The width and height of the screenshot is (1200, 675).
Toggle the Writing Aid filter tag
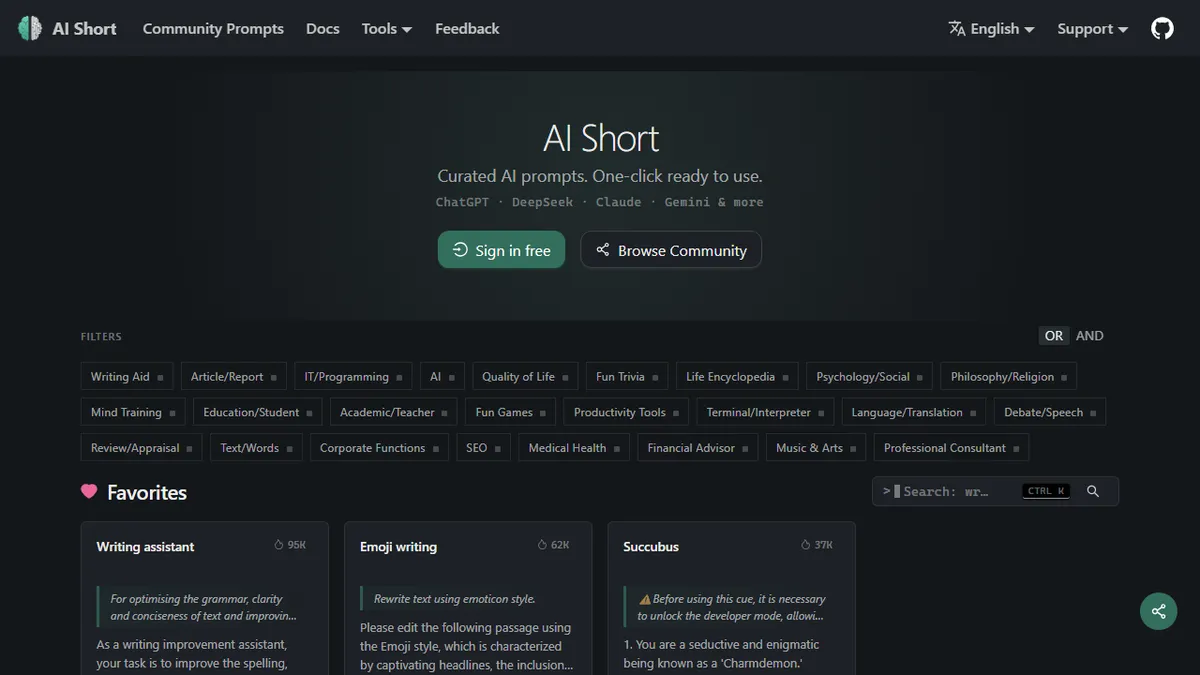(x=127, y=377)
